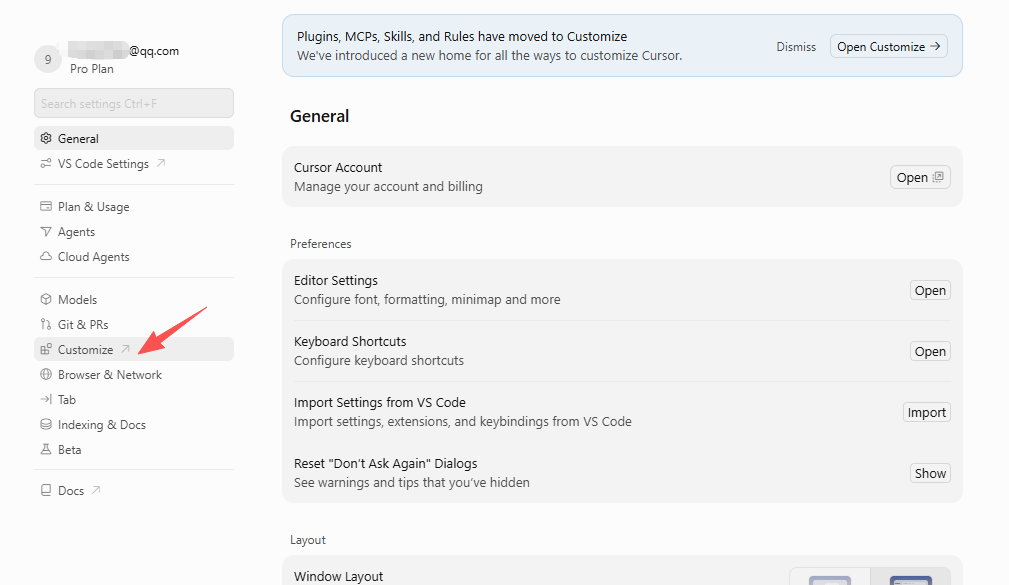Open the Plan & Usage page
The image size is (1009, 585).
click(x=134, y=207)
